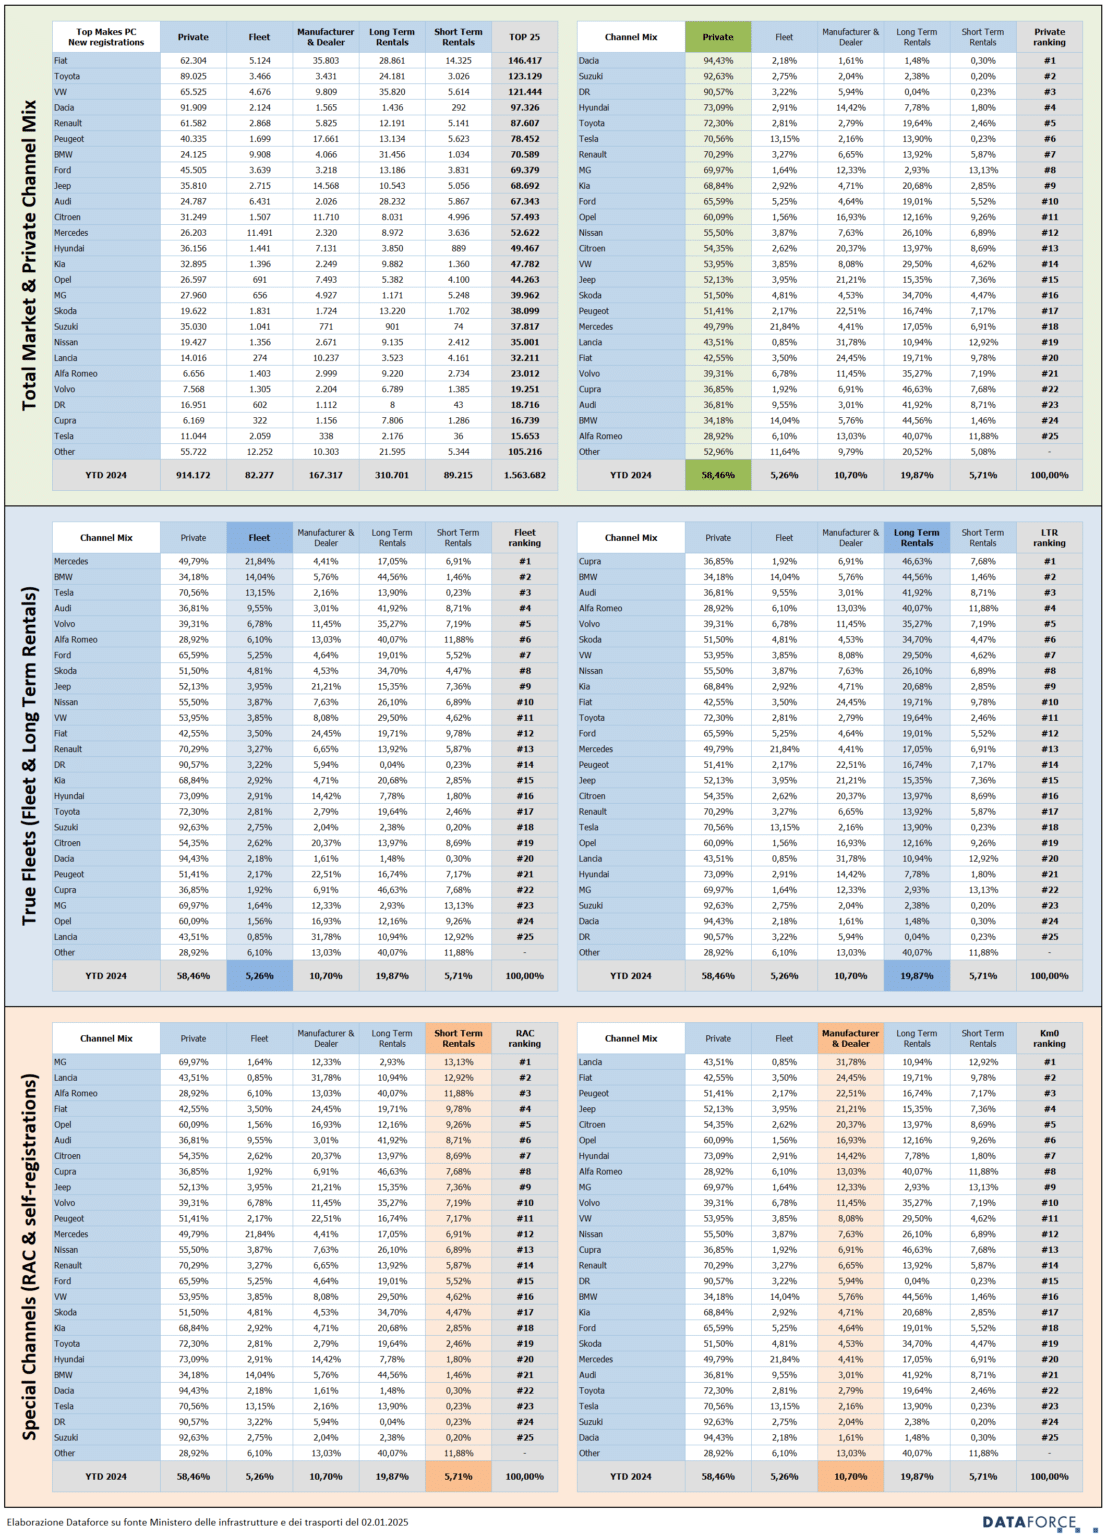Click the DATAFORCE logo at bottom right
The width and height of the screenshot is (1107, 1536).
1030,1522
